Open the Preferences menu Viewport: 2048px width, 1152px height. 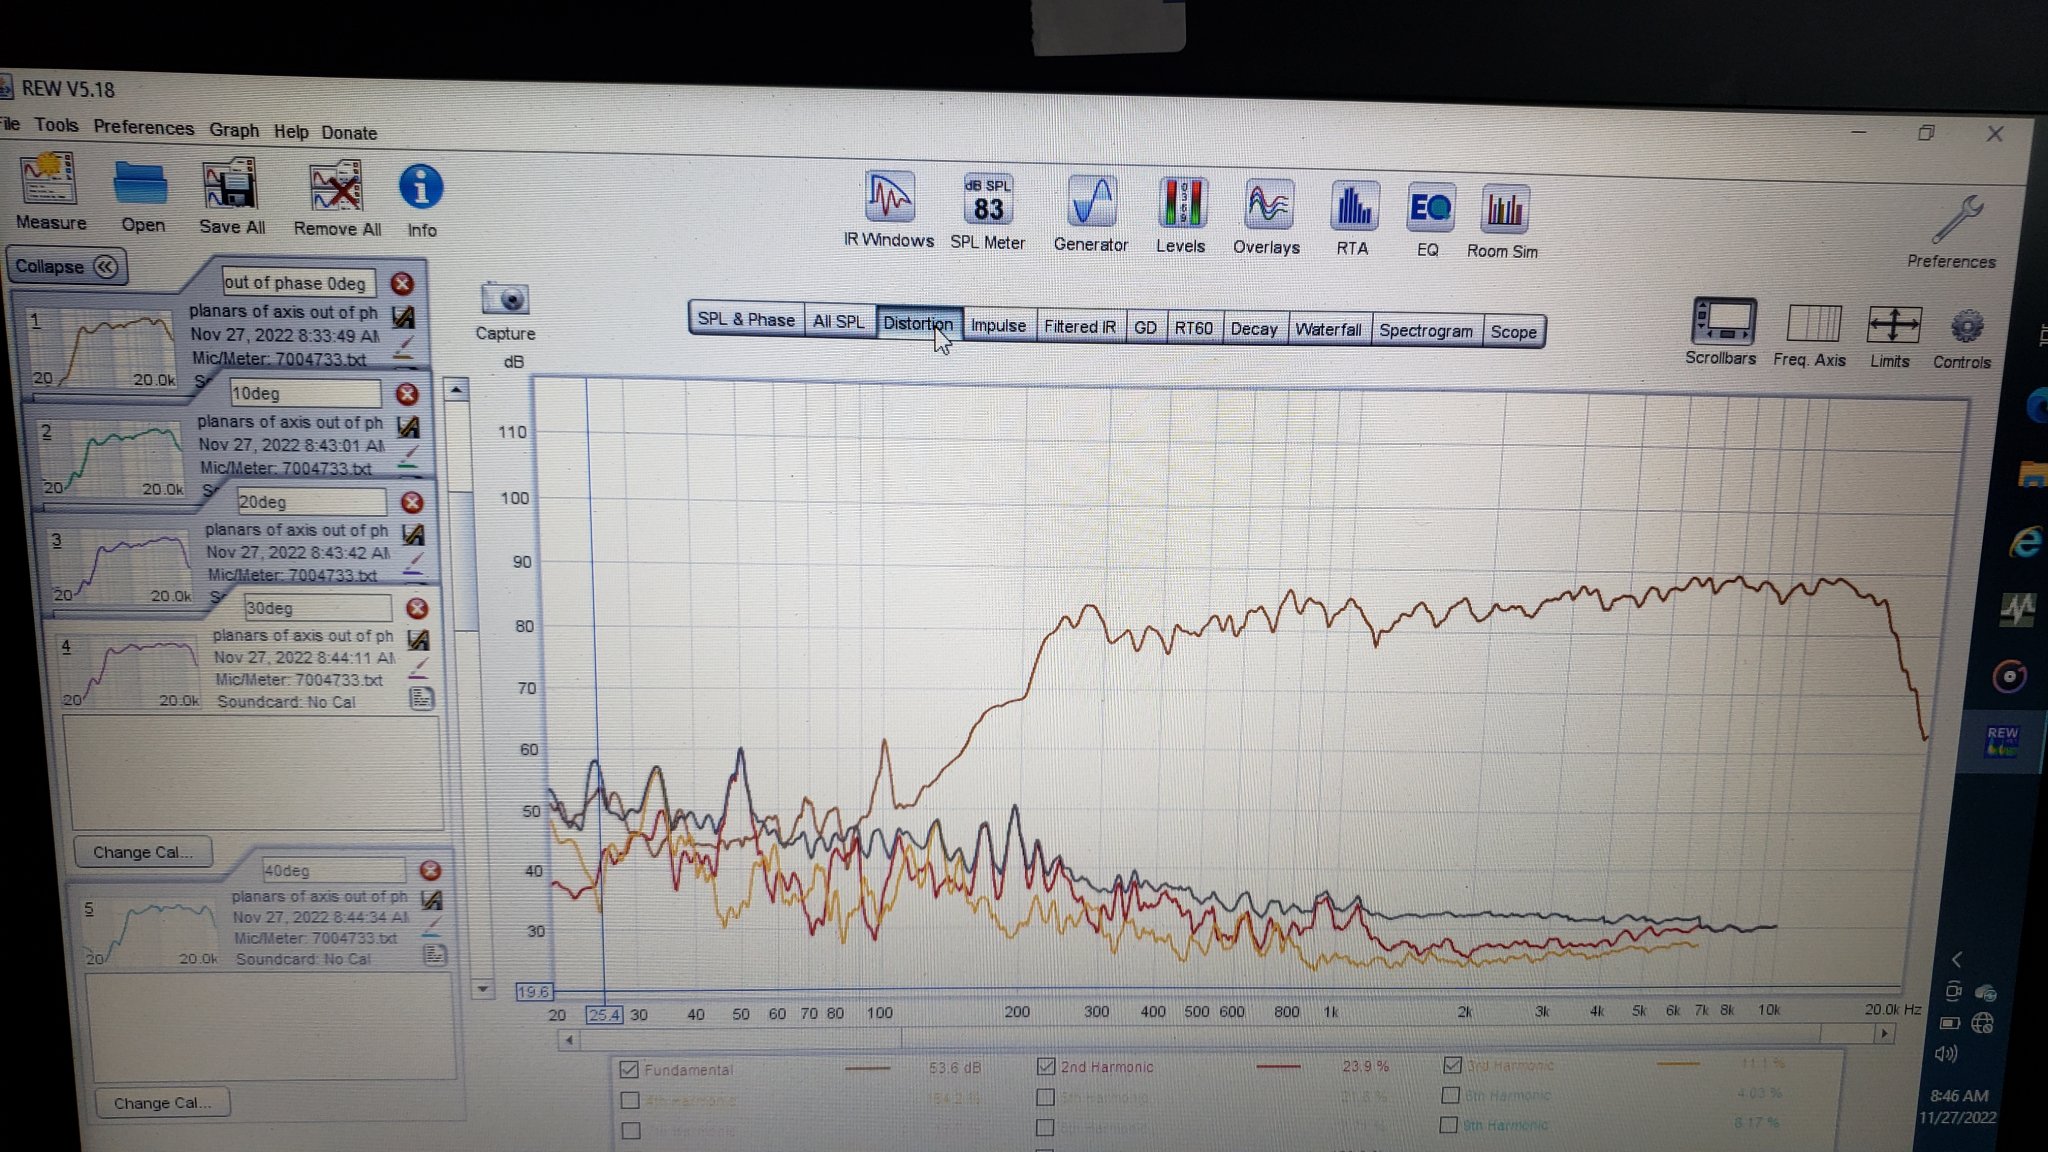click(143, 127)
